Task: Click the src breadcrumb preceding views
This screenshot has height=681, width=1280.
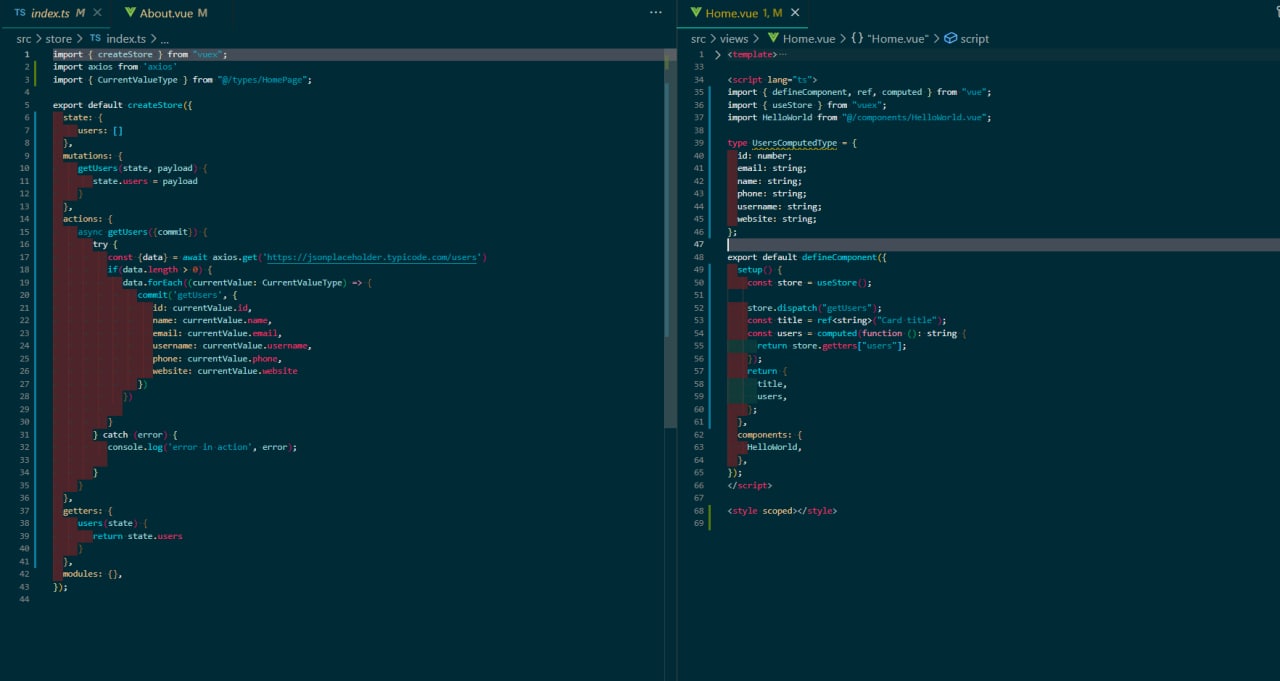Action: coord(698,39)
